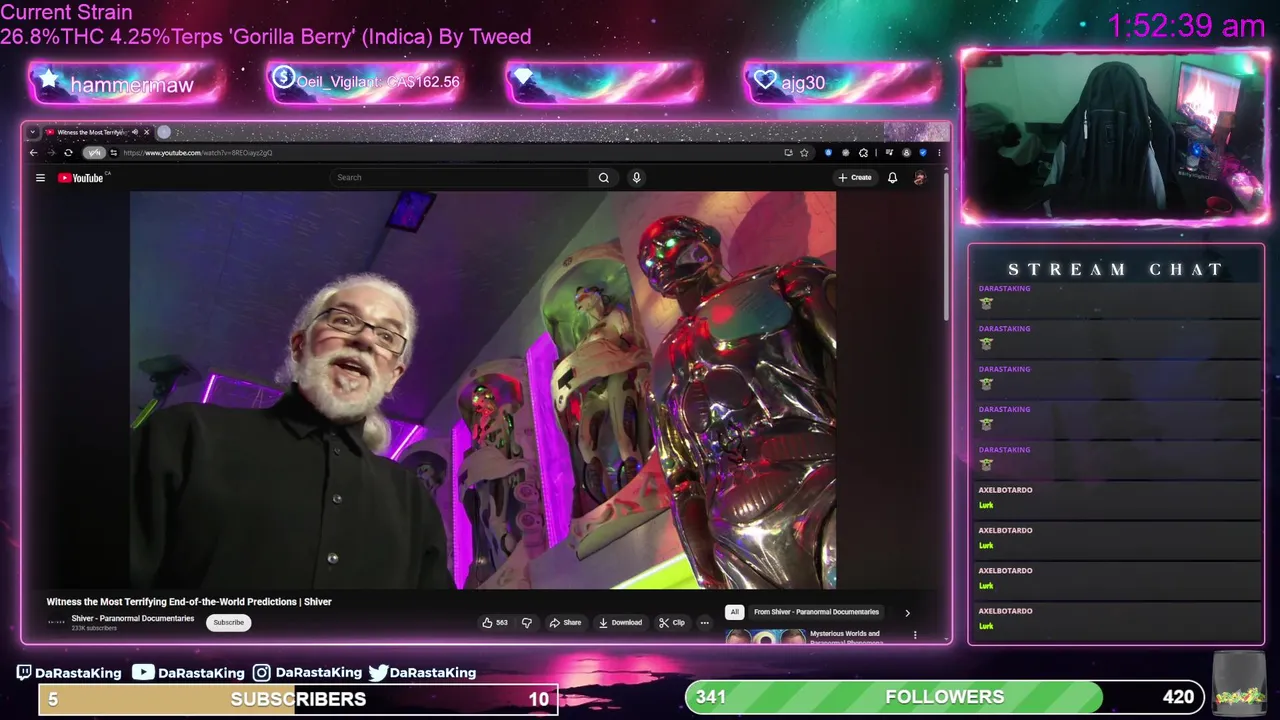
Task: Click the YouTube search magnifier button
Action: click(x=604, y=178)
